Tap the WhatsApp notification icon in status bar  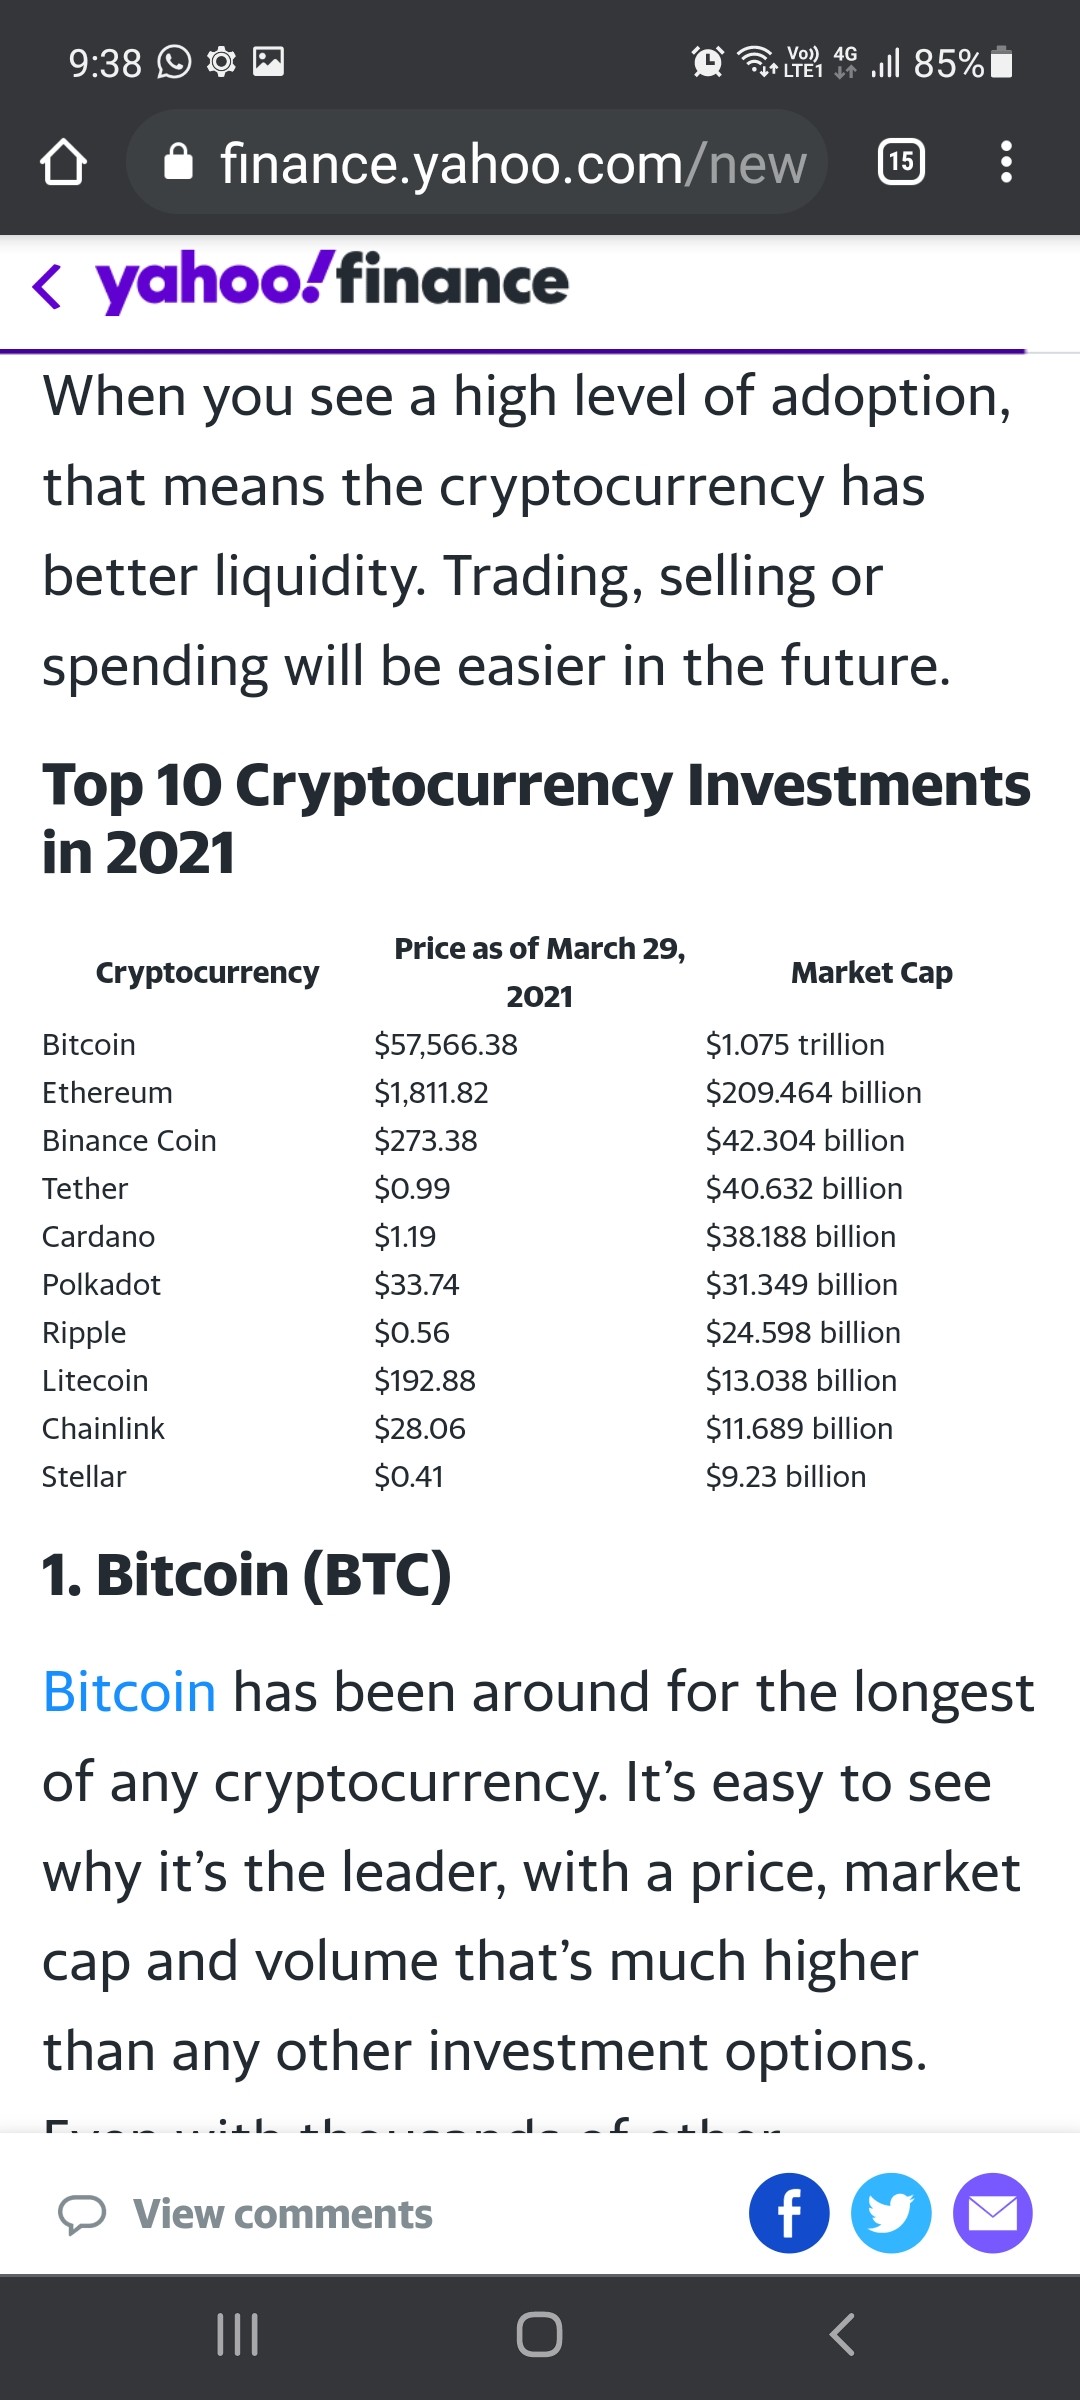click(174, 62)
